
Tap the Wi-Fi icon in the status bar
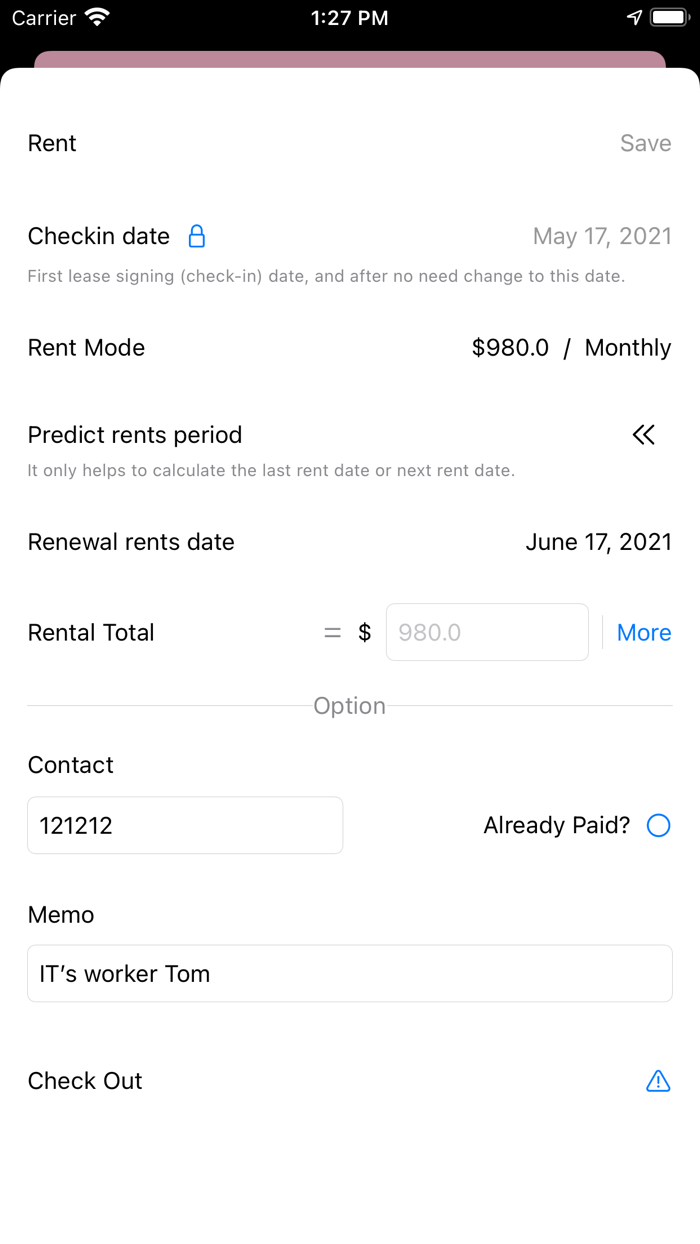[95, 16]
